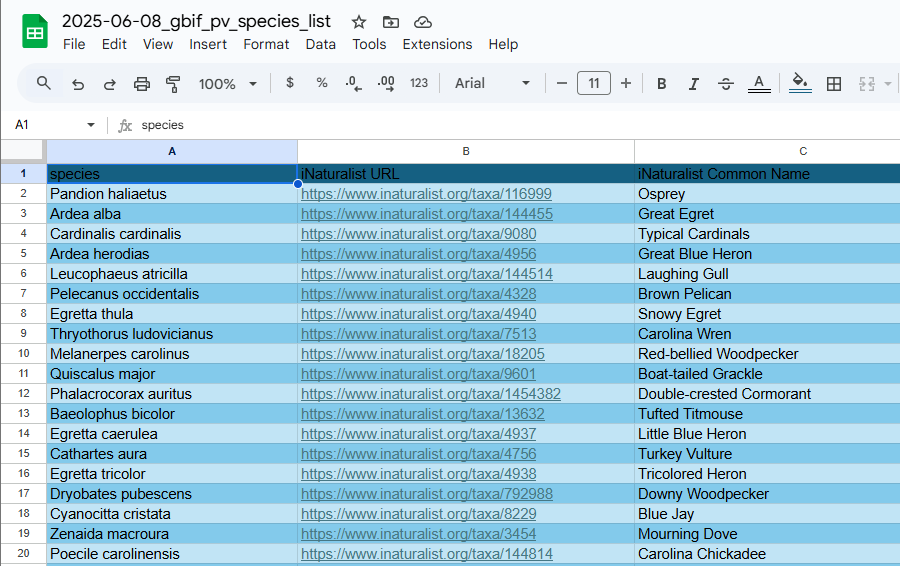
Task: Open the Data menu
Action: pyautogui.click(x=320, y=44)
